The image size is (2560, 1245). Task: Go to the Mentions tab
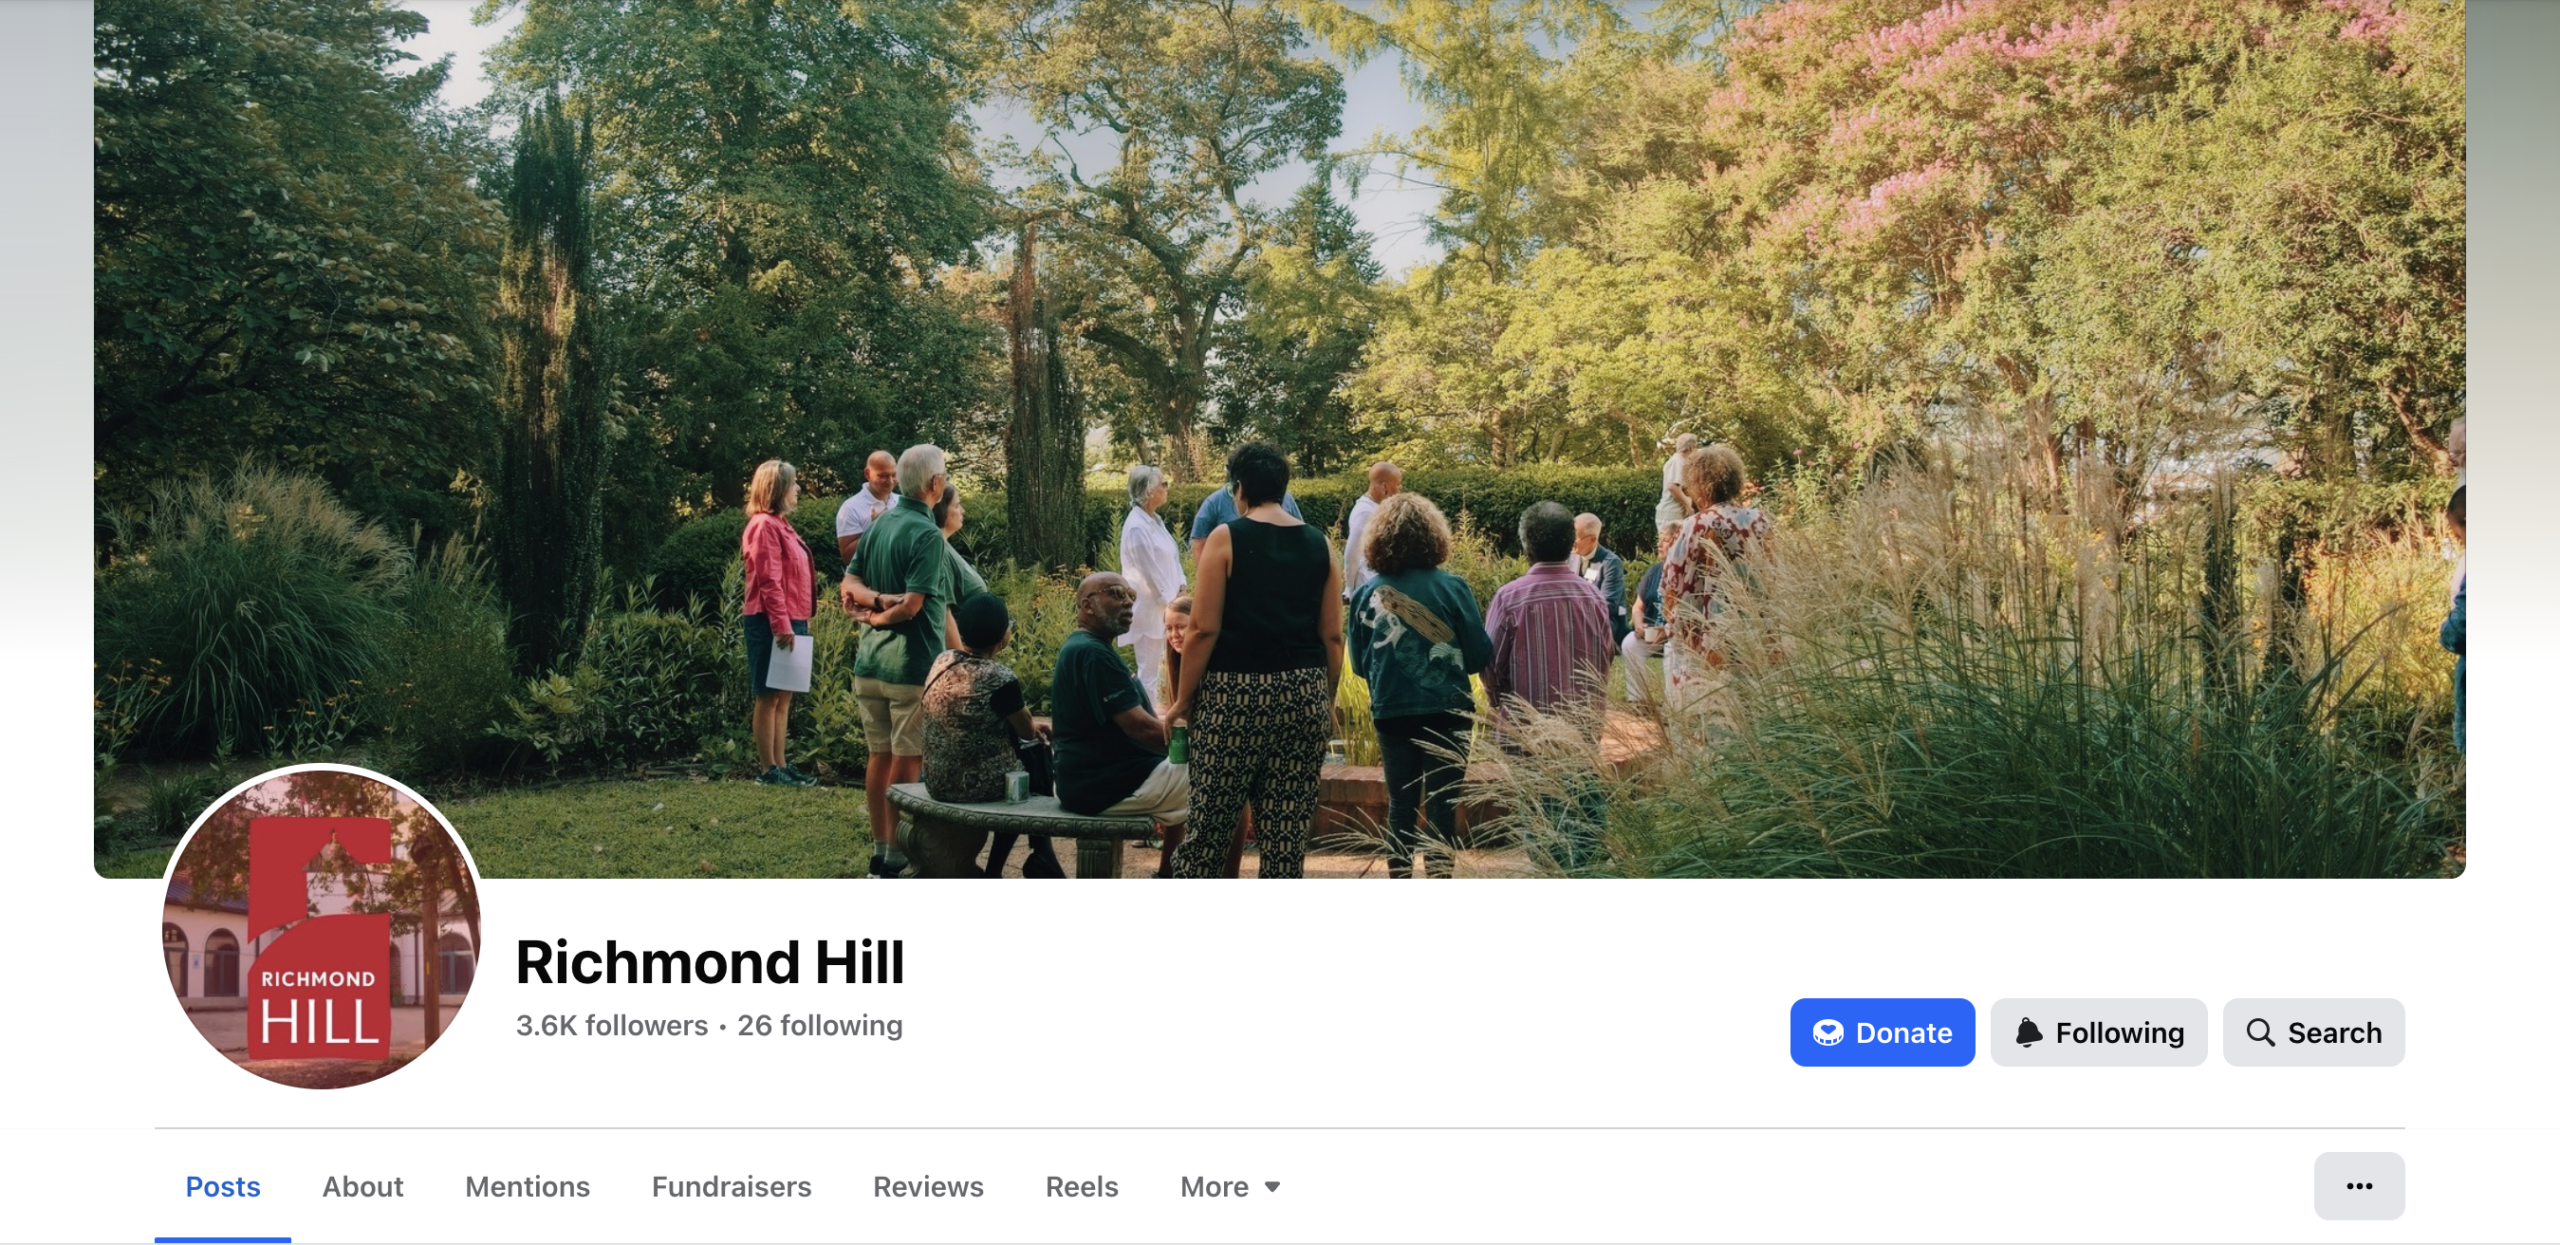pos(528,1186)
